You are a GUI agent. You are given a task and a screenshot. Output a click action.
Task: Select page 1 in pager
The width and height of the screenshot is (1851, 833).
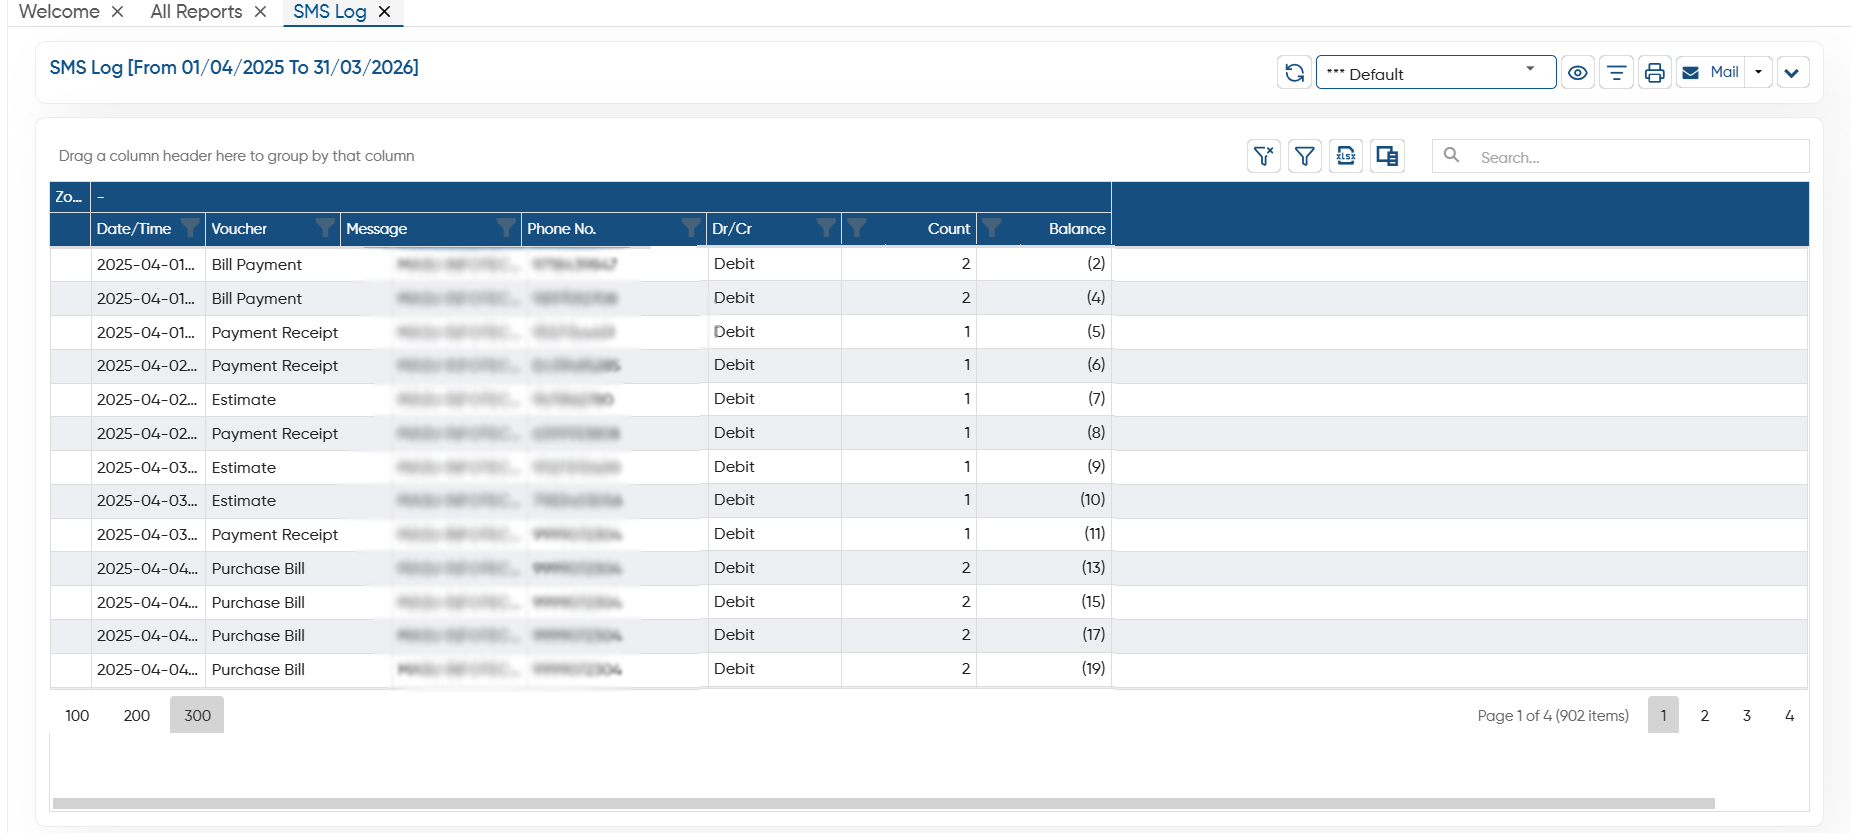1663,716
